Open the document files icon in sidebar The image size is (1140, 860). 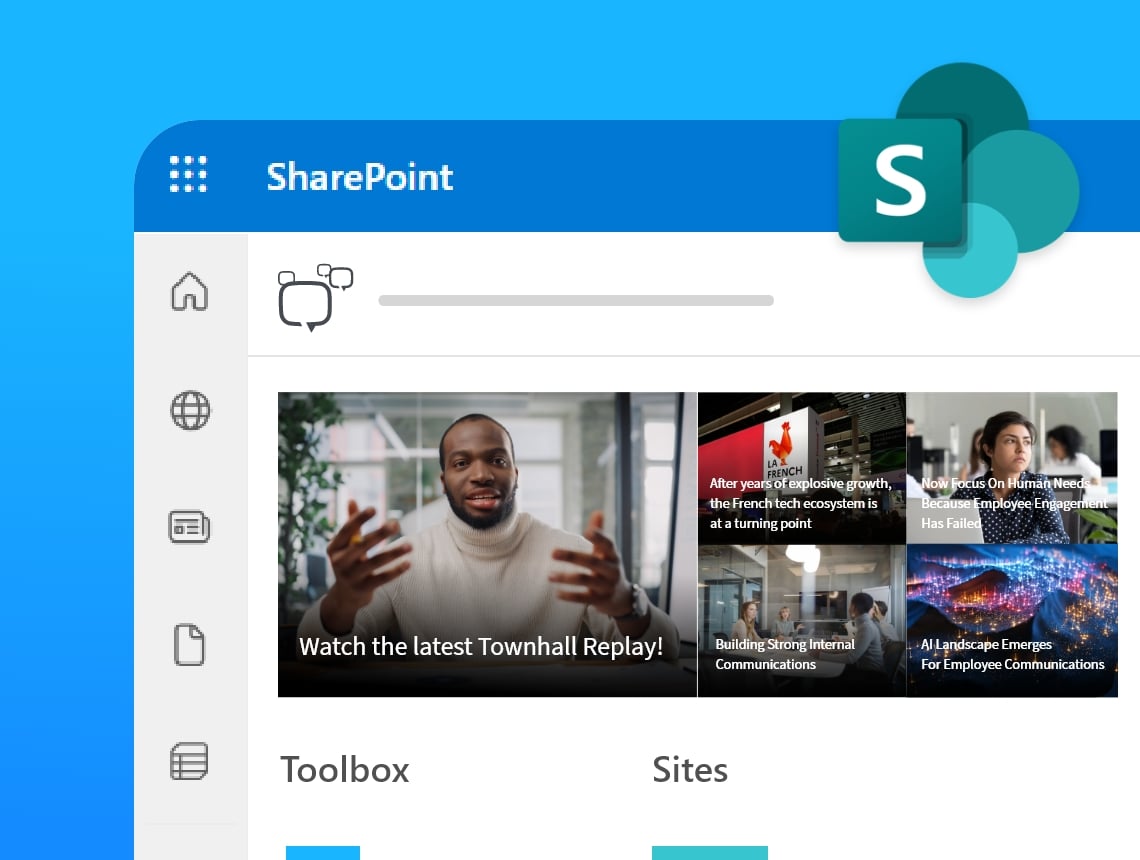click(x=190, y=645)
